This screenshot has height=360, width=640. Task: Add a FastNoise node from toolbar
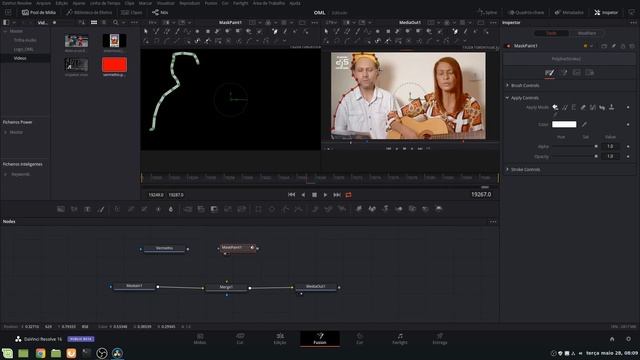click(x=74, y=209)
